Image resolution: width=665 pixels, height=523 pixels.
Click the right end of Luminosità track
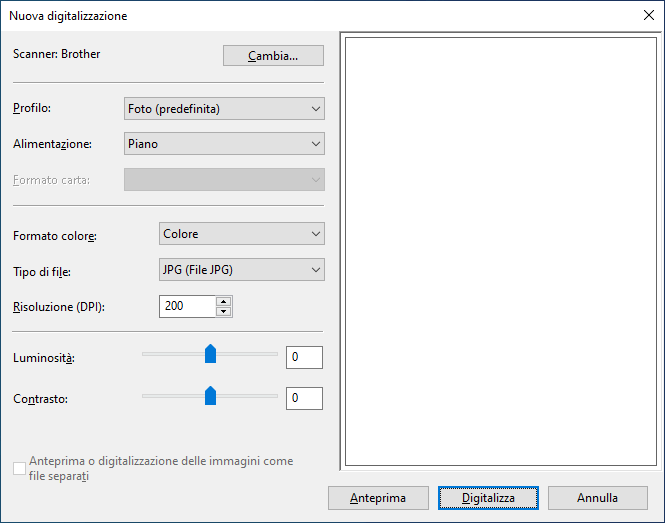coord(274,354)
